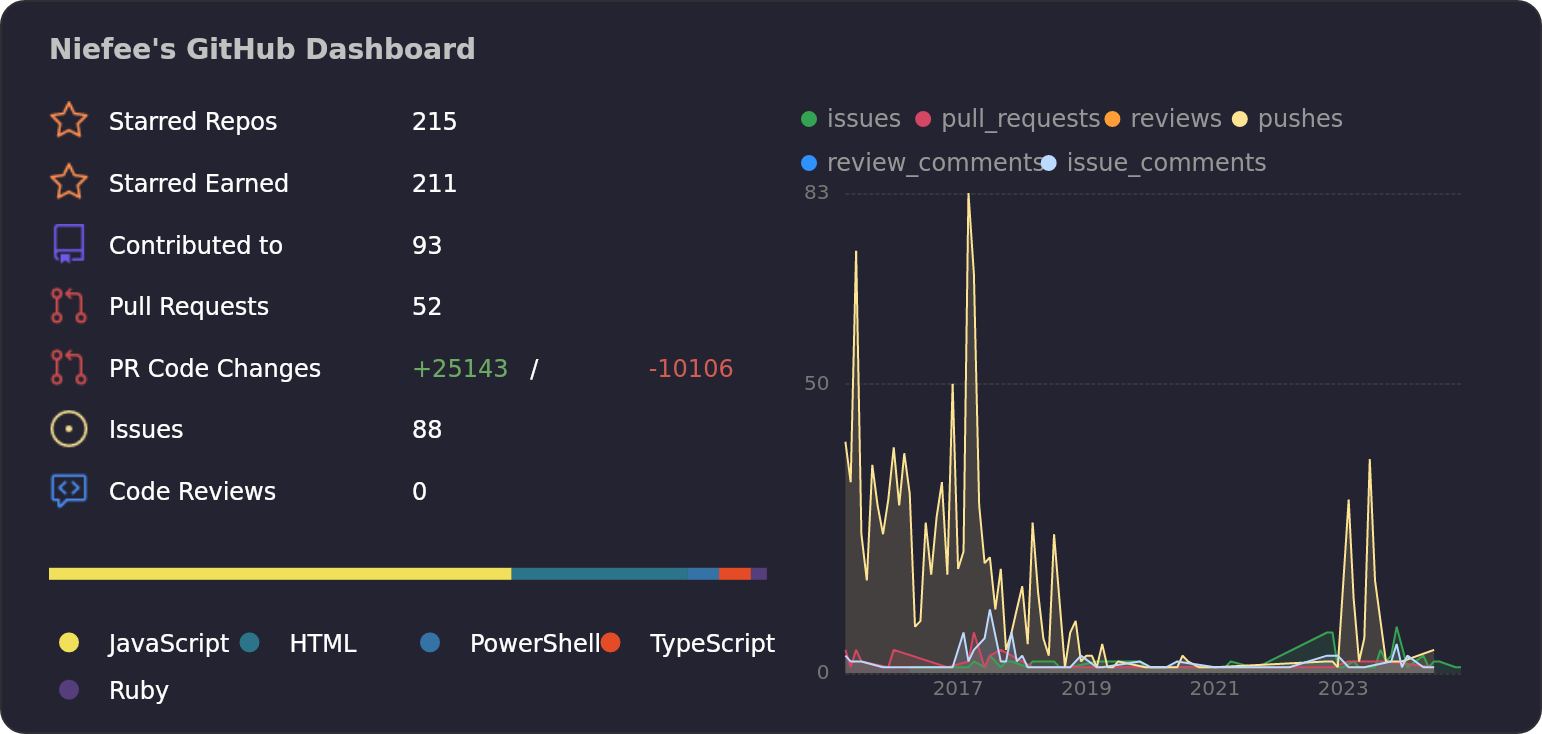
Task: Click the orange TypeScript segment of language bar
Action: (735, 574)
